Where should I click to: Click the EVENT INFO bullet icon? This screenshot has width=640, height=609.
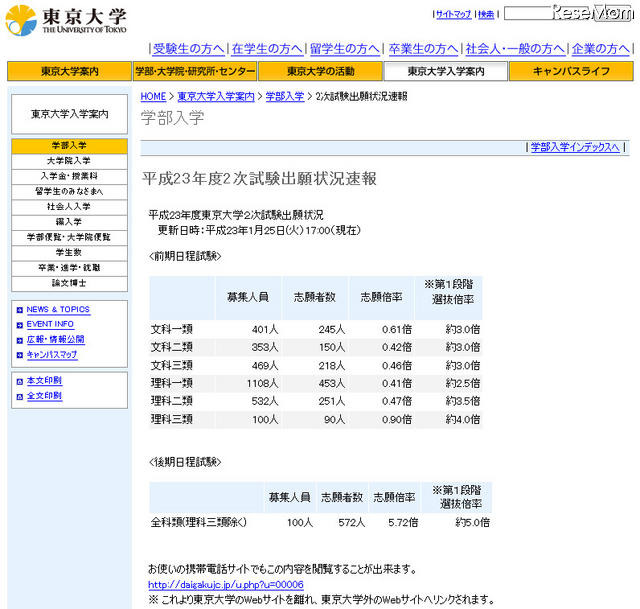[20, 325]
